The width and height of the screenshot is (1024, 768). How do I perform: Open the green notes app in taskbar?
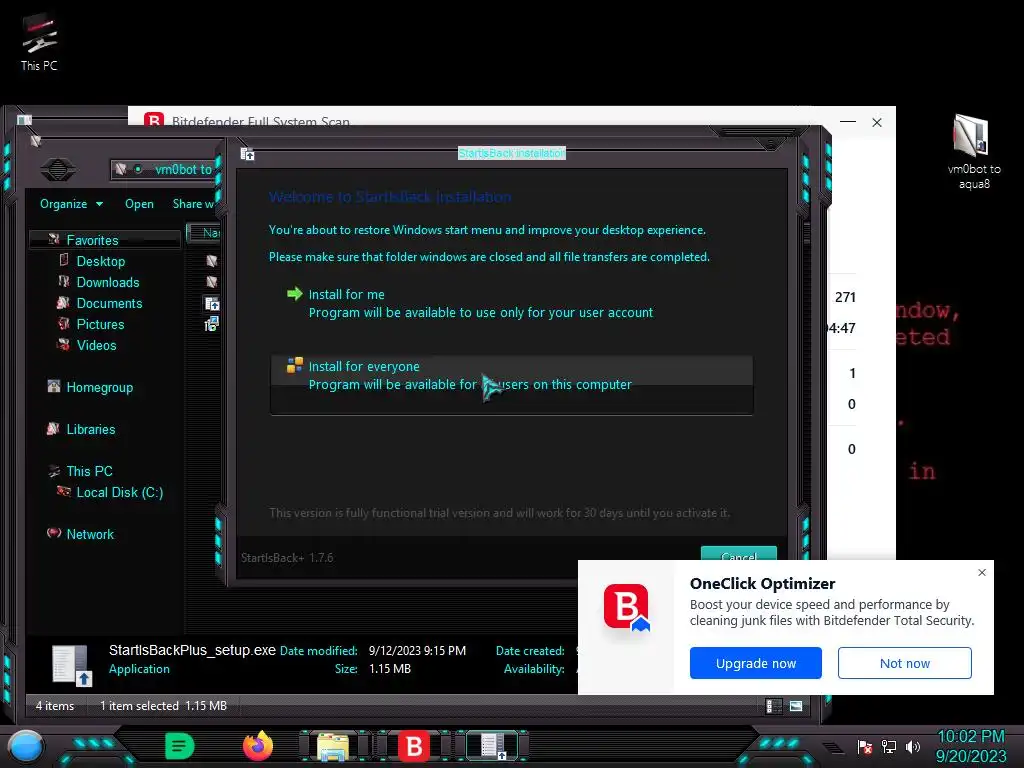[180, 746]
